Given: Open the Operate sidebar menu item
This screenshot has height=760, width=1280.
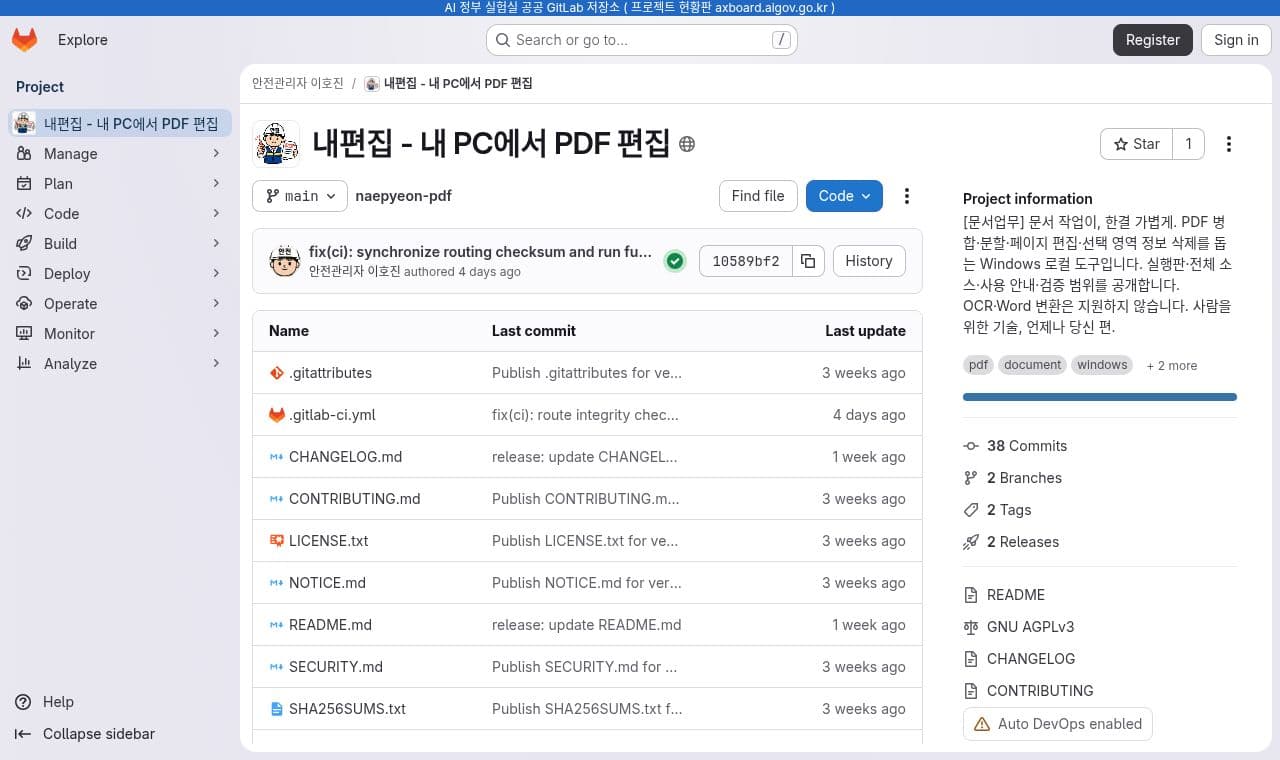Looking at the screenshot, I should point(120,304).
